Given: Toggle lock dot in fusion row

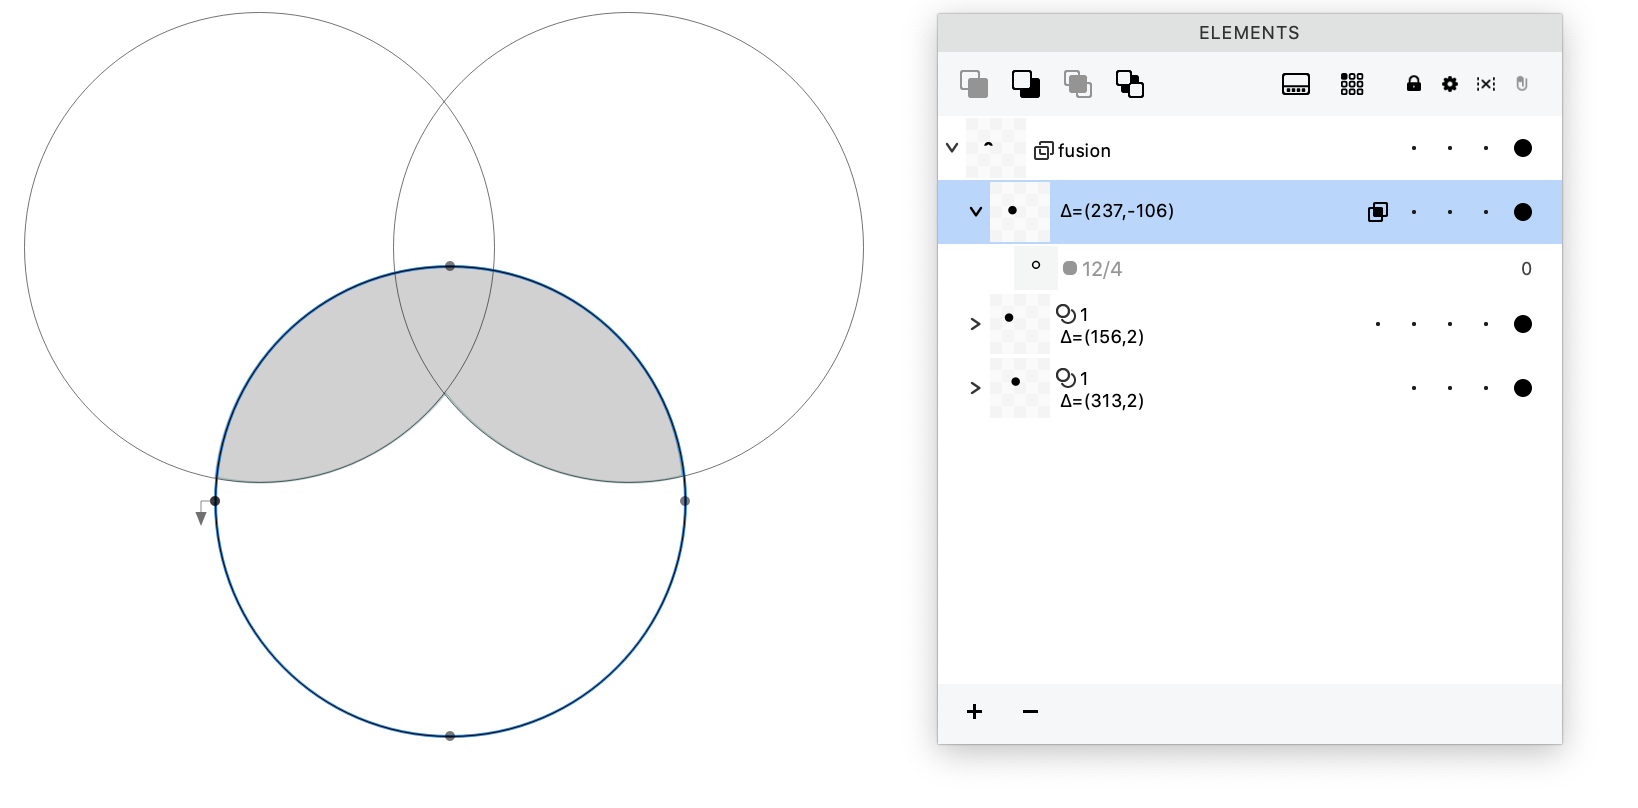Looking at the screenshot, I should pyautogui.click(x=1414, y=148).
